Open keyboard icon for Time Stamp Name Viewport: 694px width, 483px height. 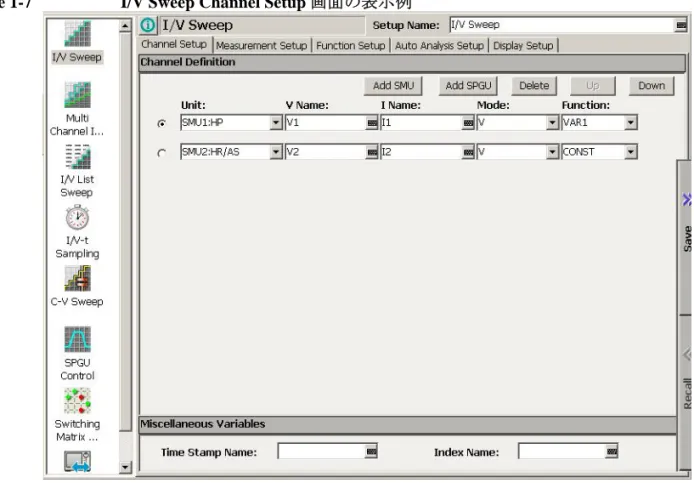[x=371, y=452]
